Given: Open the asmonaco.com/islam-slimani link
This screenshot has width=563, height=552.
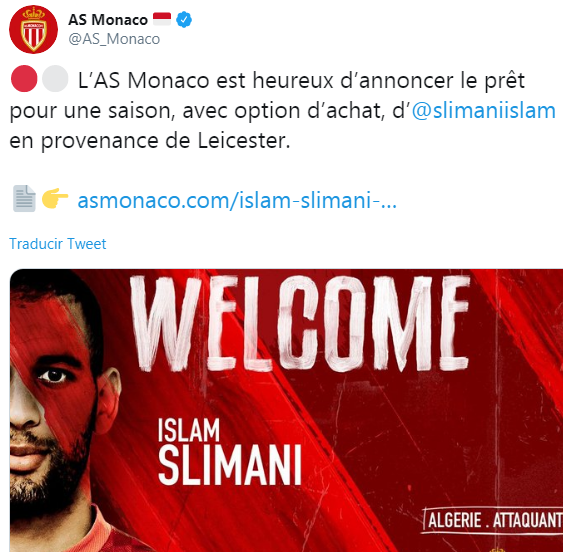Looking at the screenshot, I should tap(237, 200).
